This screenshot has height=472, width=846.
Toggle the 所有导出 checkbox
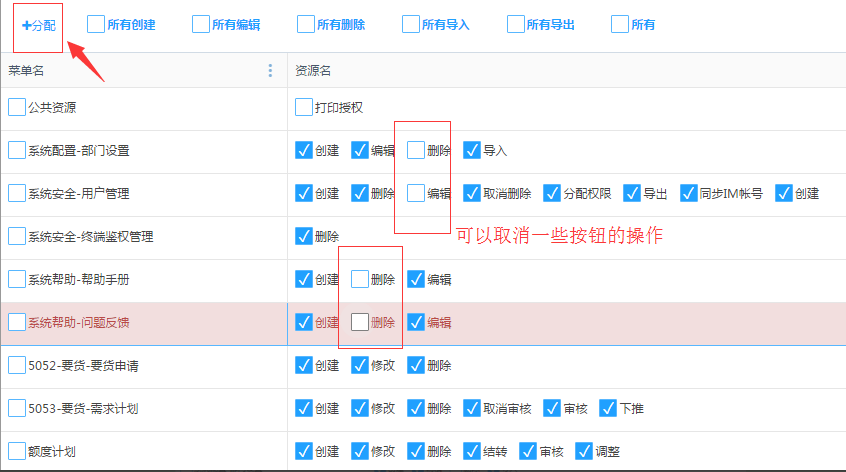pos(516,25)
